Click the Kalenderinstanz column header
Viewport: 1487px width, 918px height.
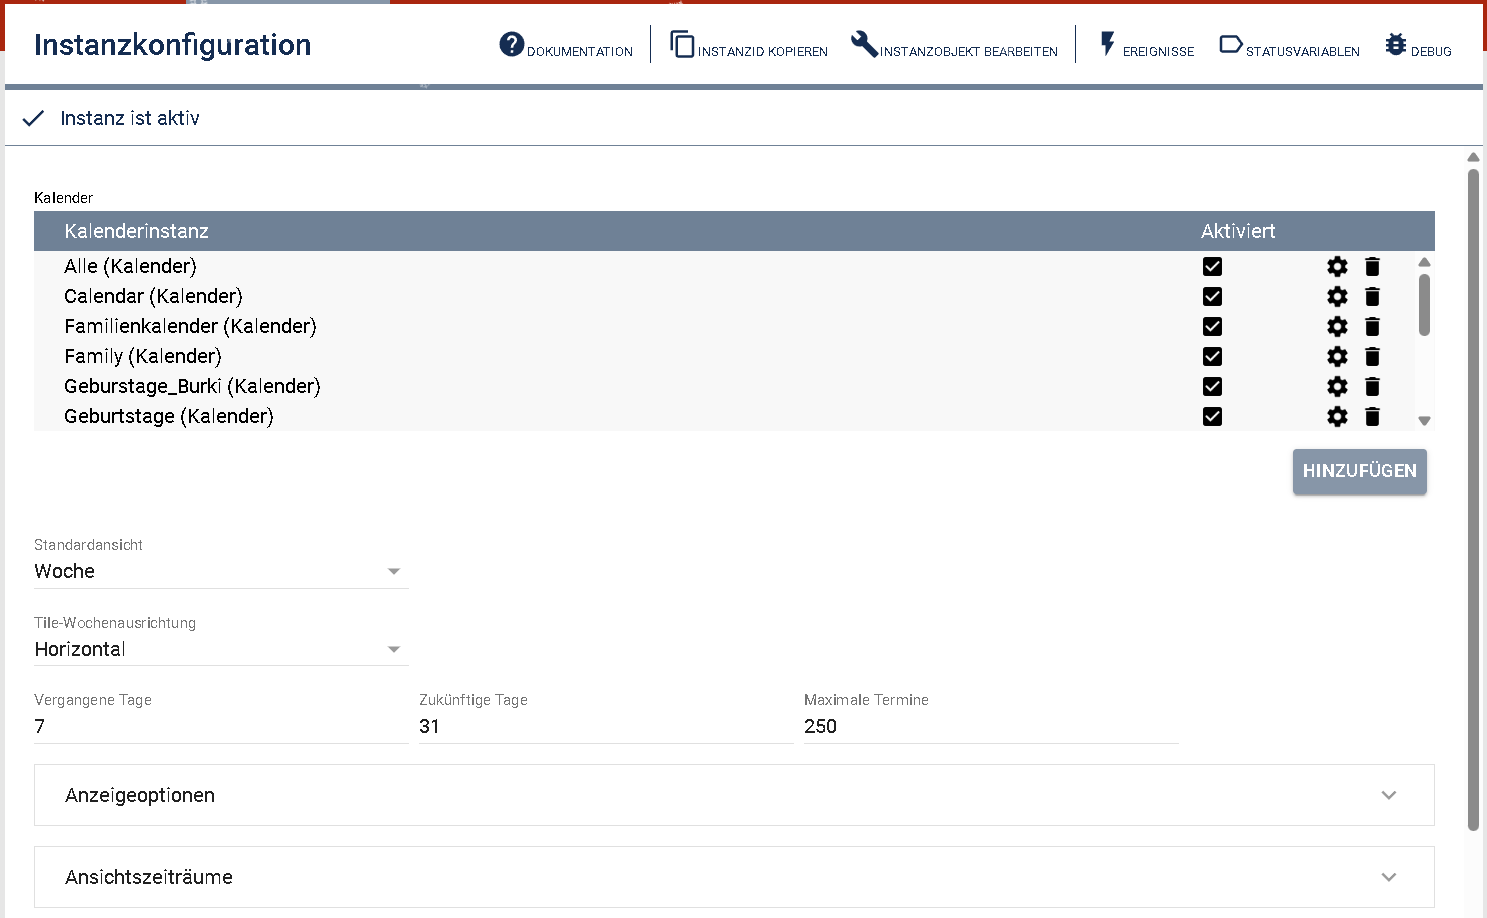point(136,231)
